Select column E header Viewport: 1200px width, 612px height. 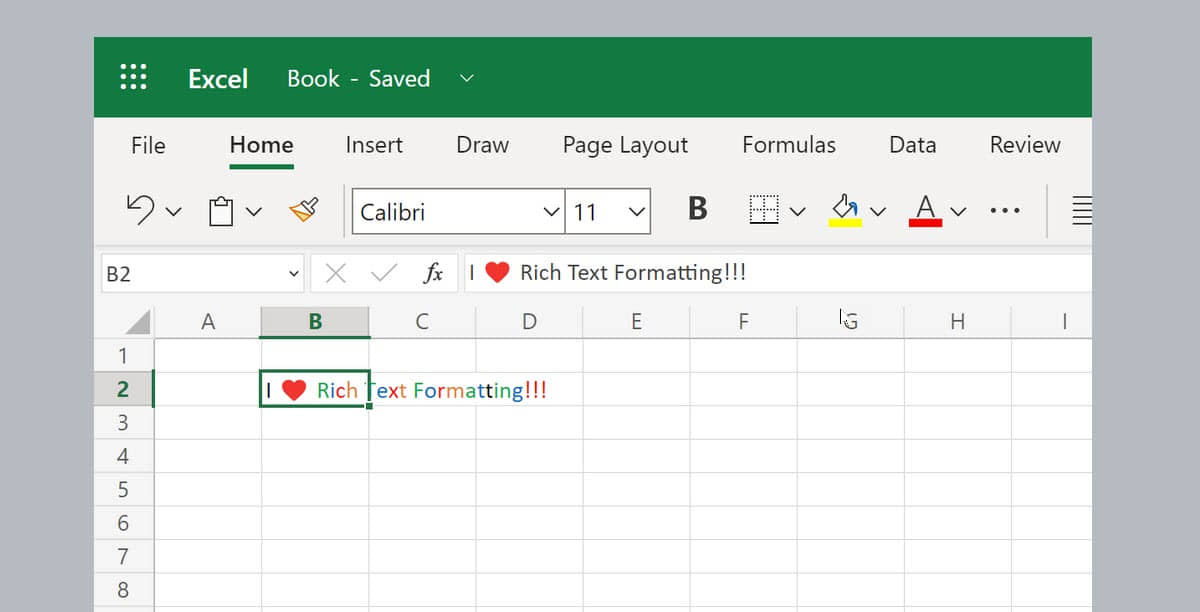coord(636,322)
